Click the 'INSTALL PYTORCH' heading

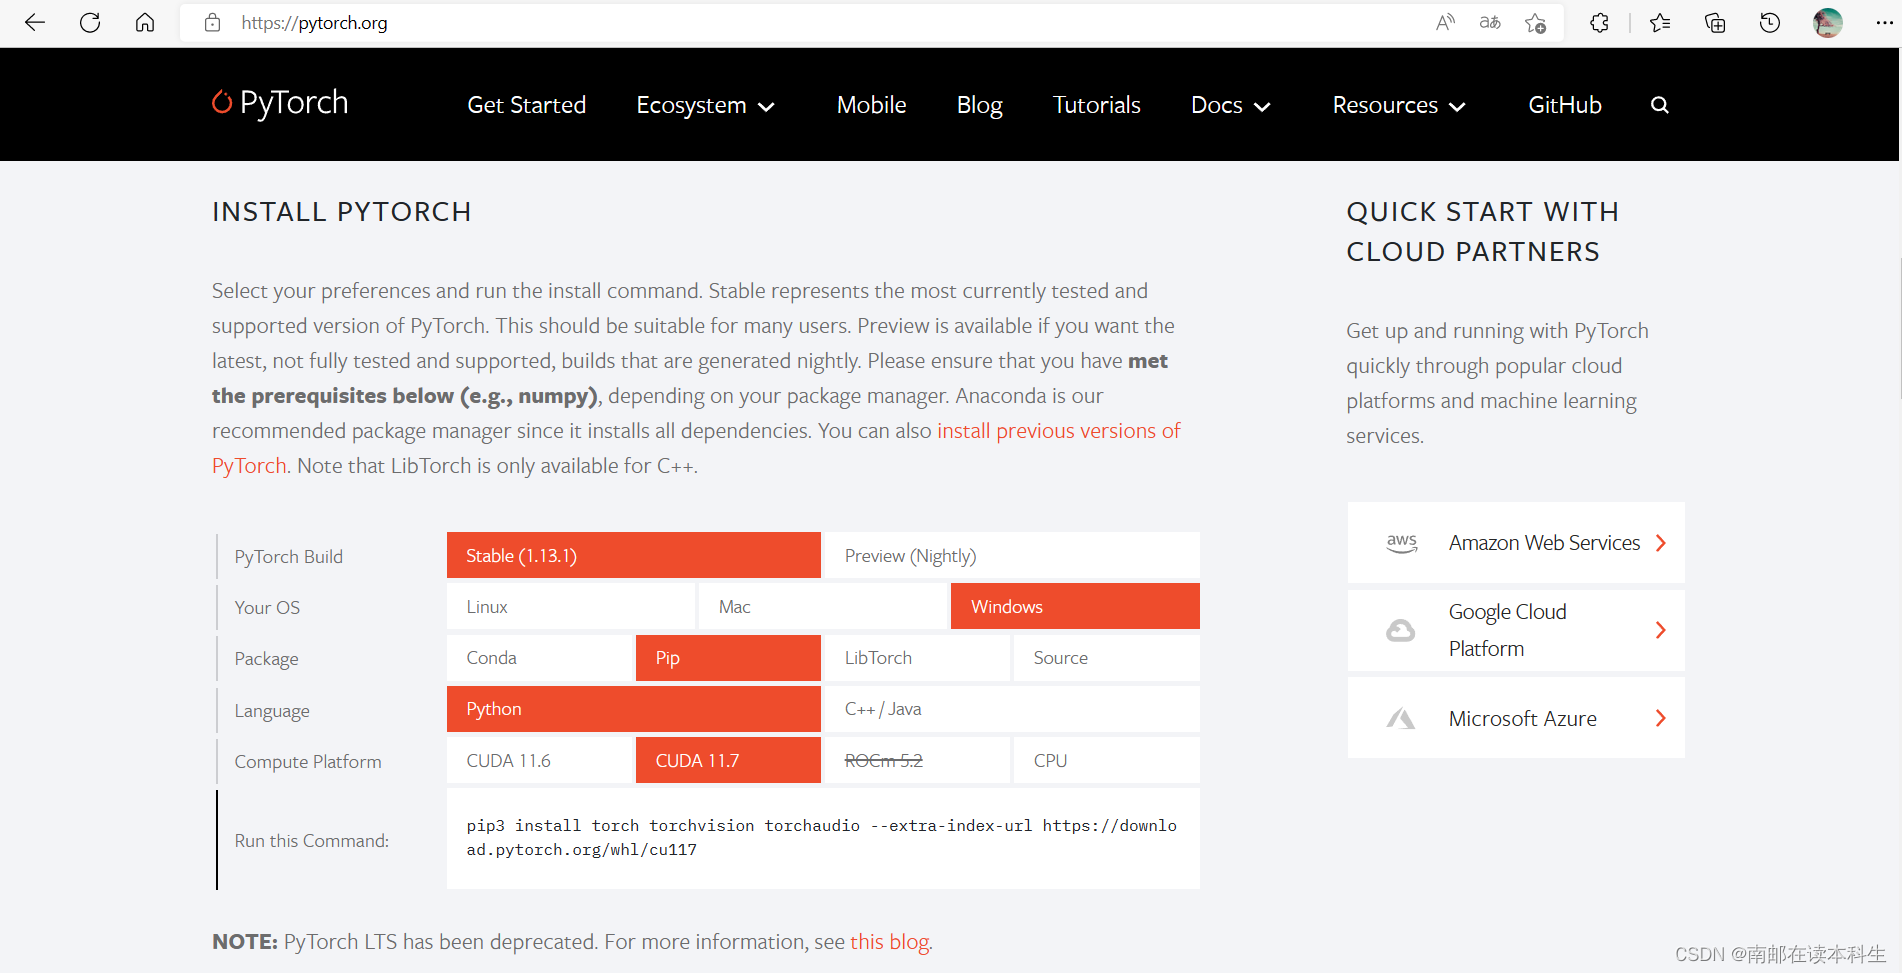[x=342, y=212]
